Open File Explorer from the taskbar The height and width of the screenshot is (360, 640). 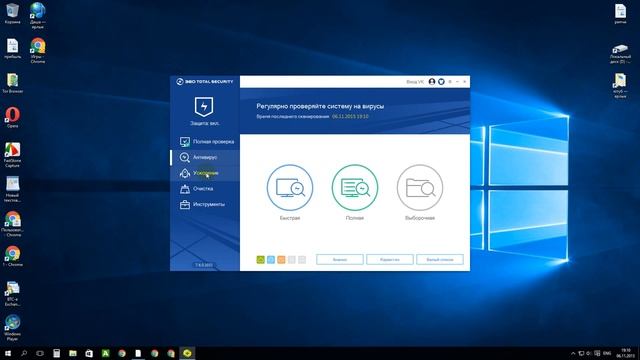[x=73, y=353]
